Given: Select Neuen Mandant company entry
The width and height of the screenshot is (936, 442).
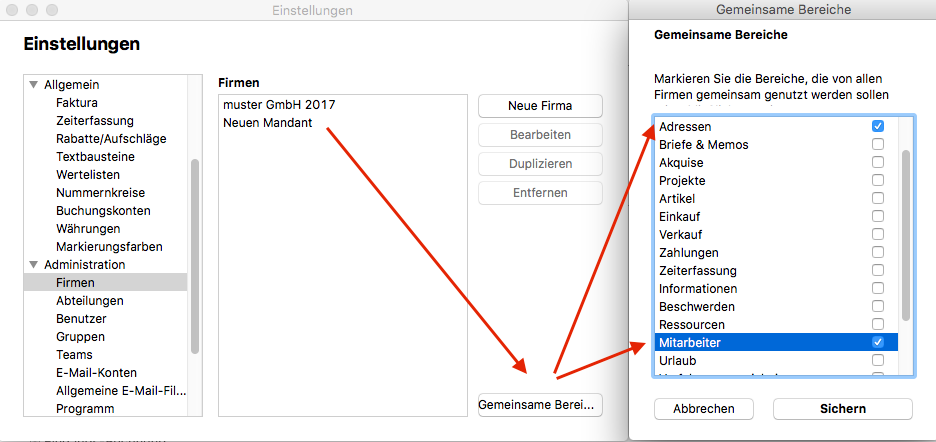Looking at the screenshot, I should [x=268, y=123].
